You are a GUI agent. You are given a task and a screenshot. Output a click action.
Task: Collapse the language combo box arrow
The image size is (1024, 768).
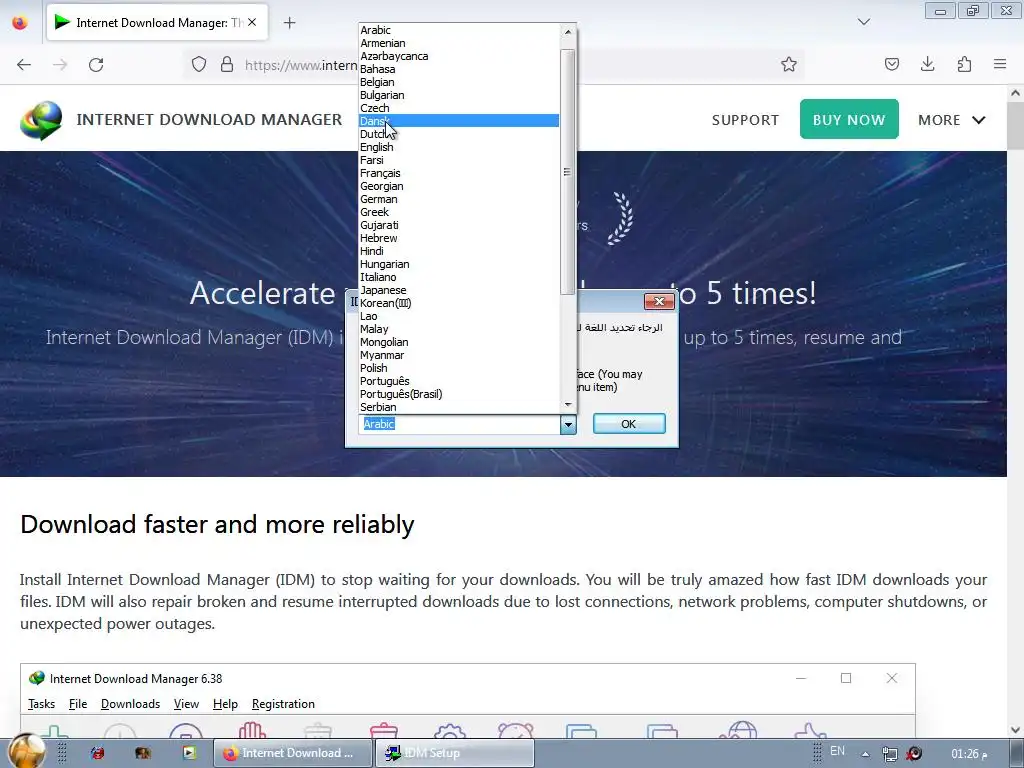point(568,424)
